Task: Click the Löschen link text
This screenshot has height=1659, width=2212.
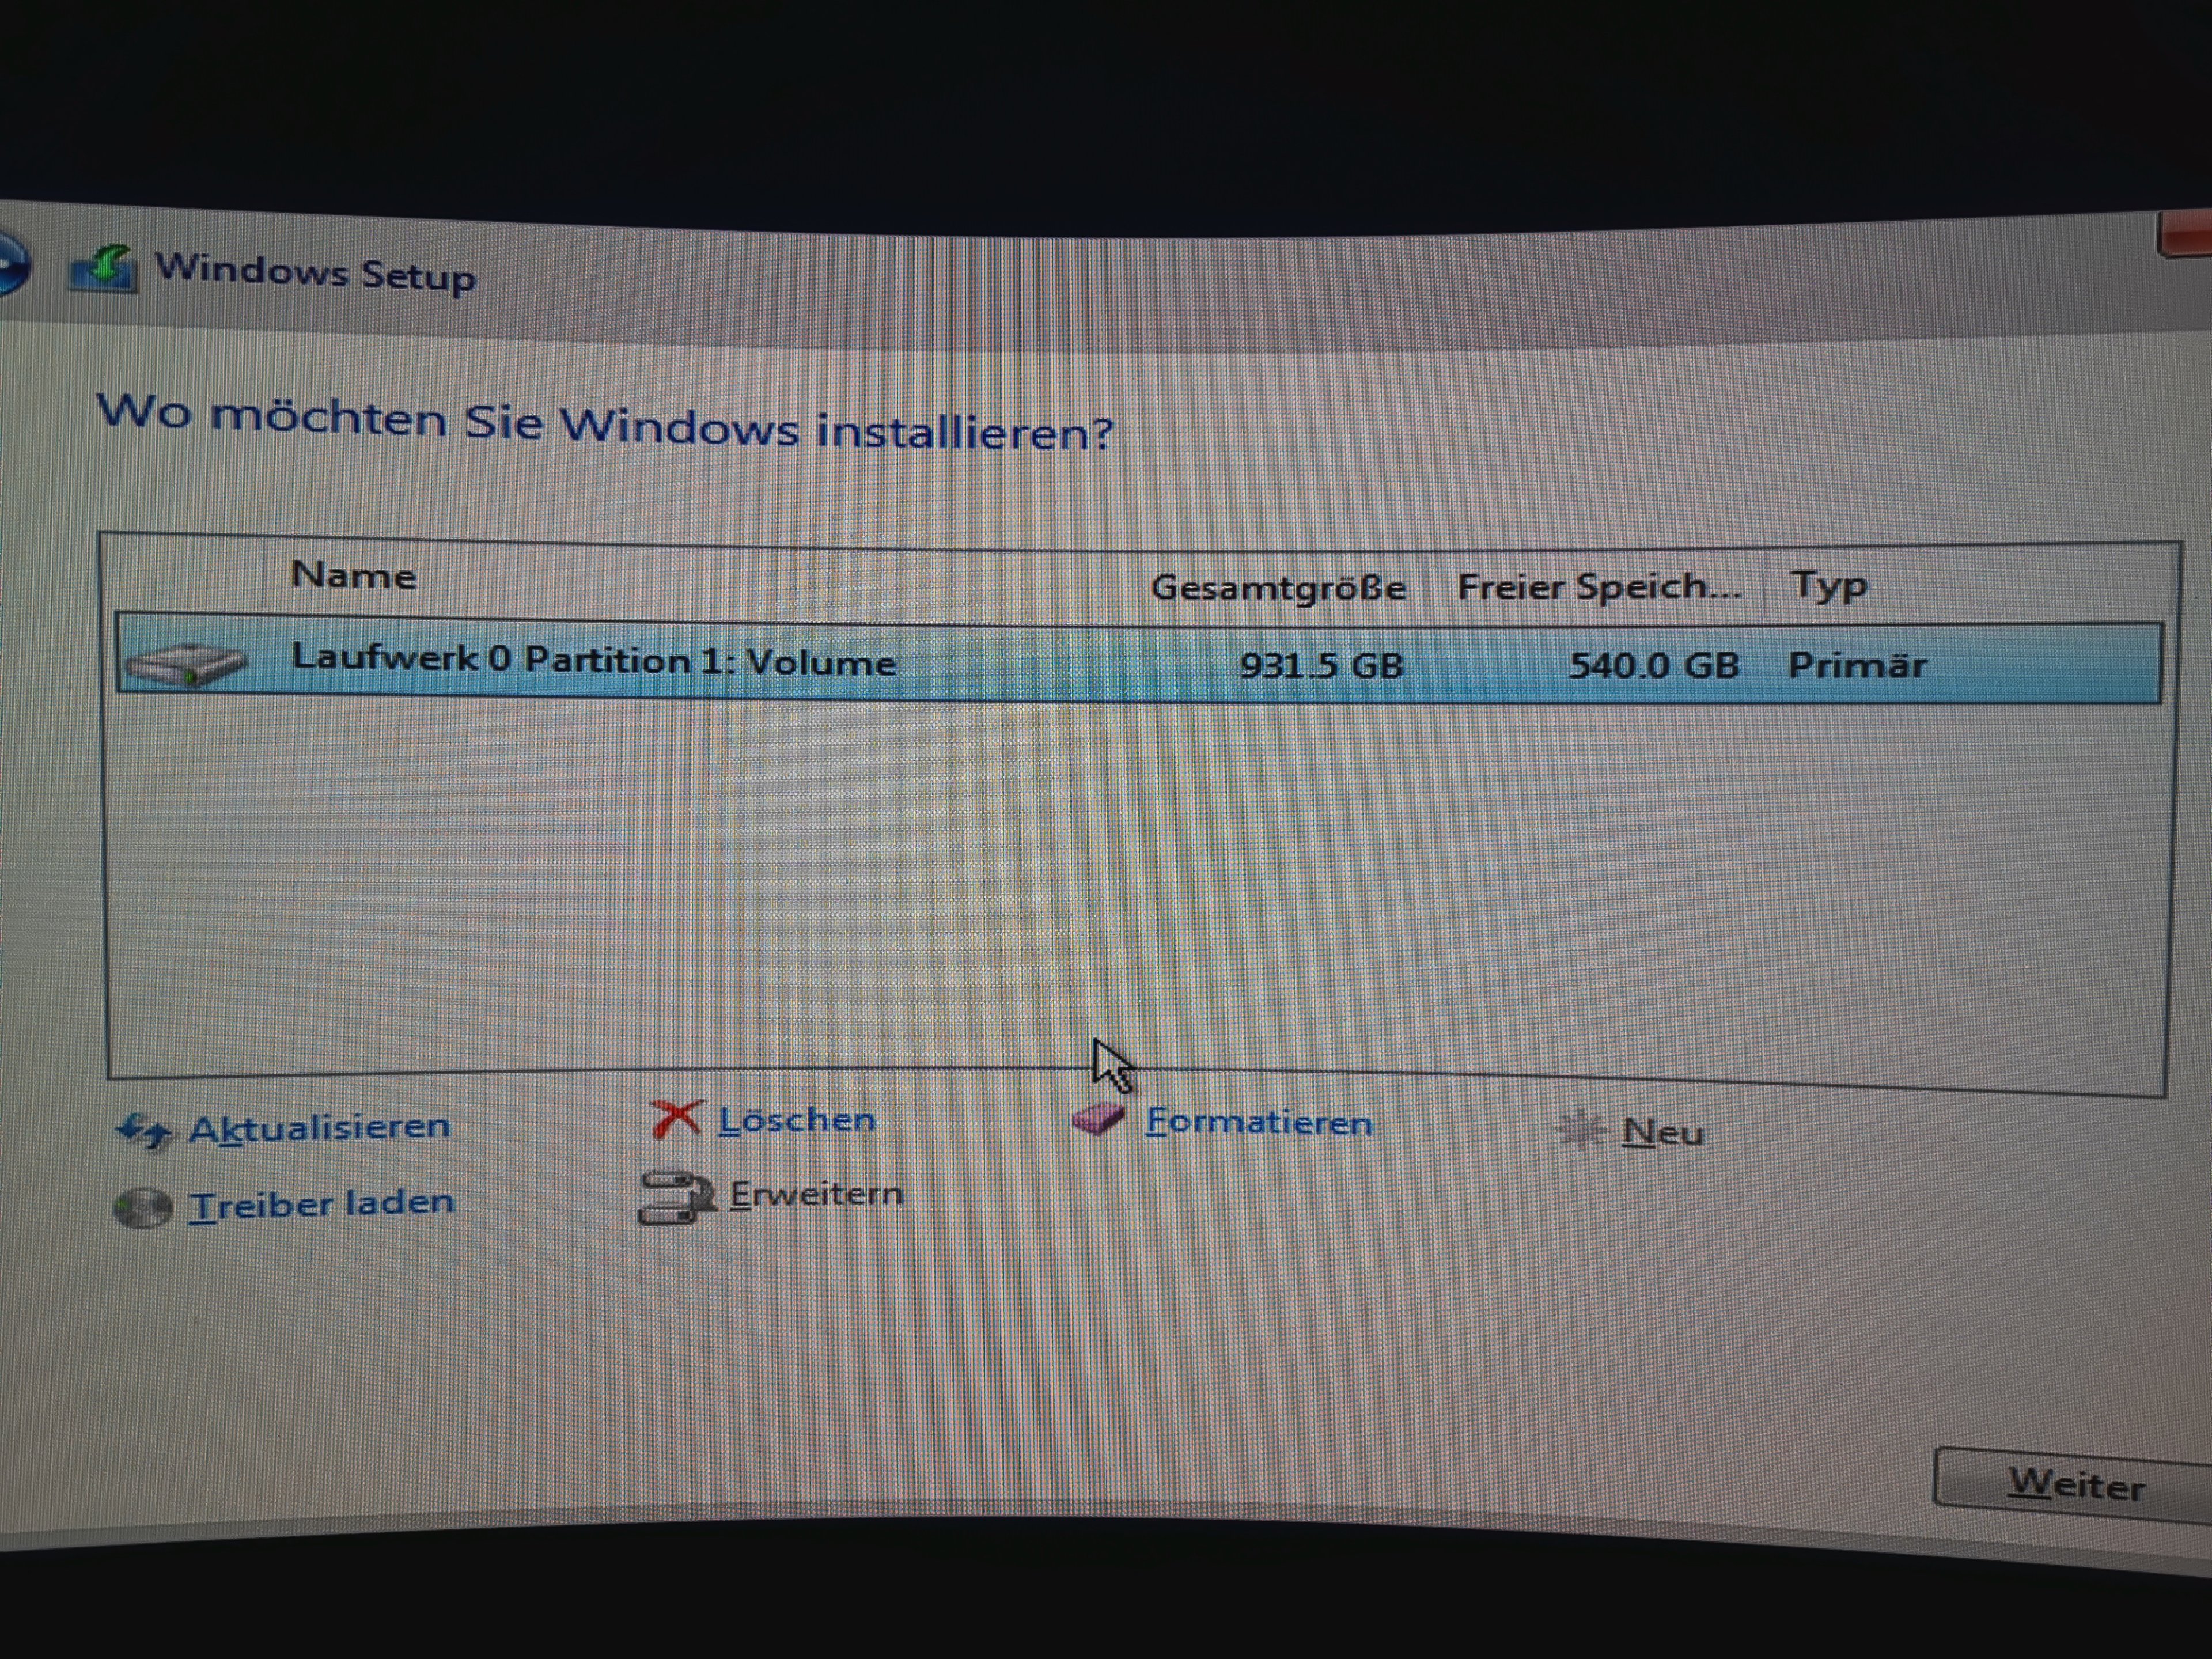Action: [x=797, y=1120]
